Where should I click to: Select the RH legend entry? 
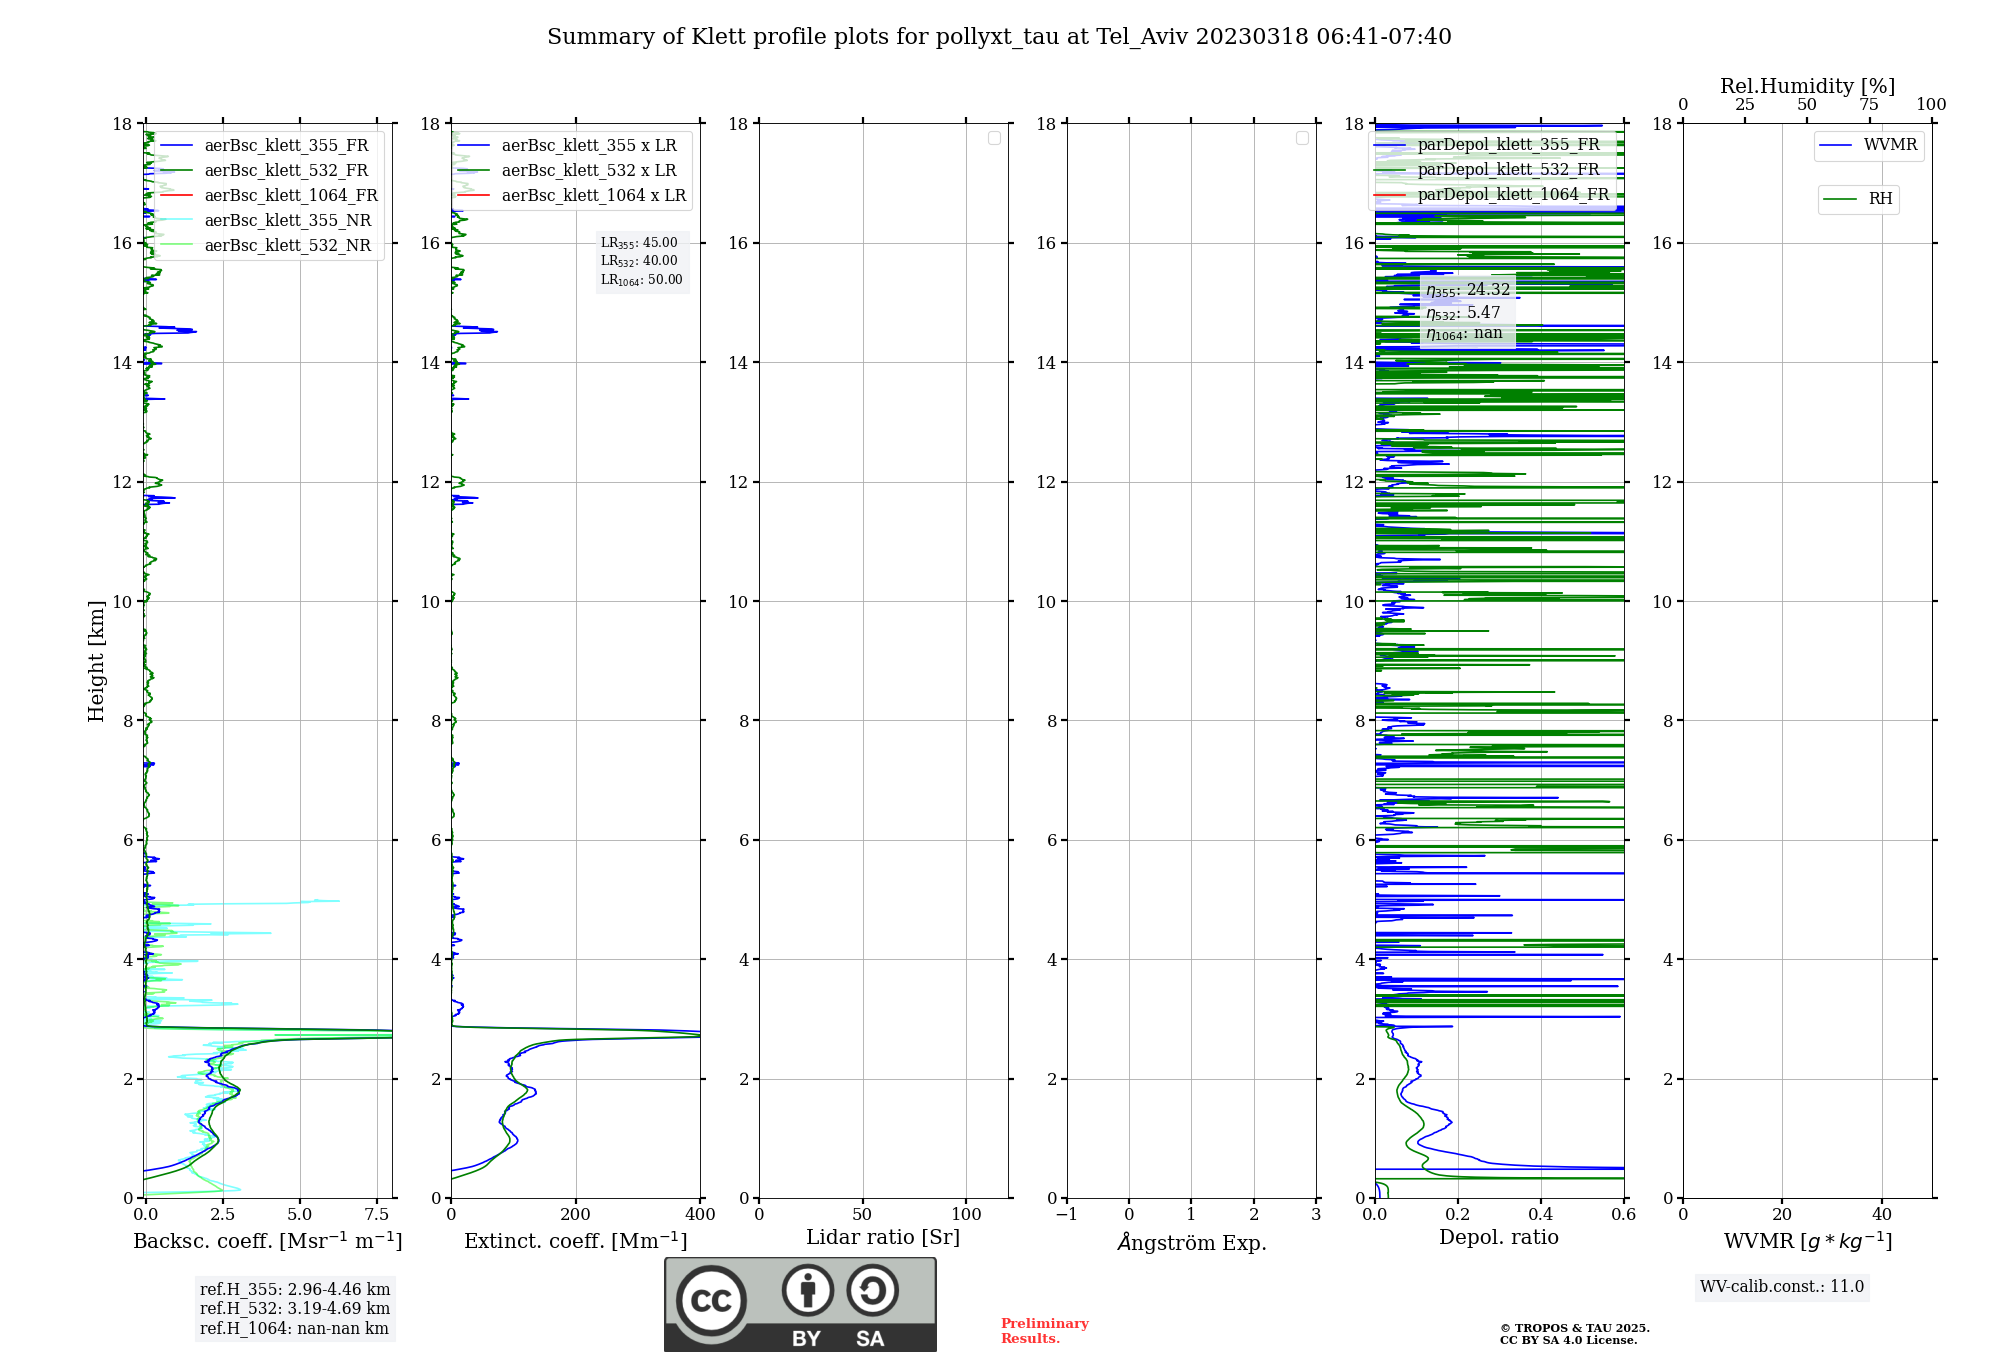pos(1858,199)
